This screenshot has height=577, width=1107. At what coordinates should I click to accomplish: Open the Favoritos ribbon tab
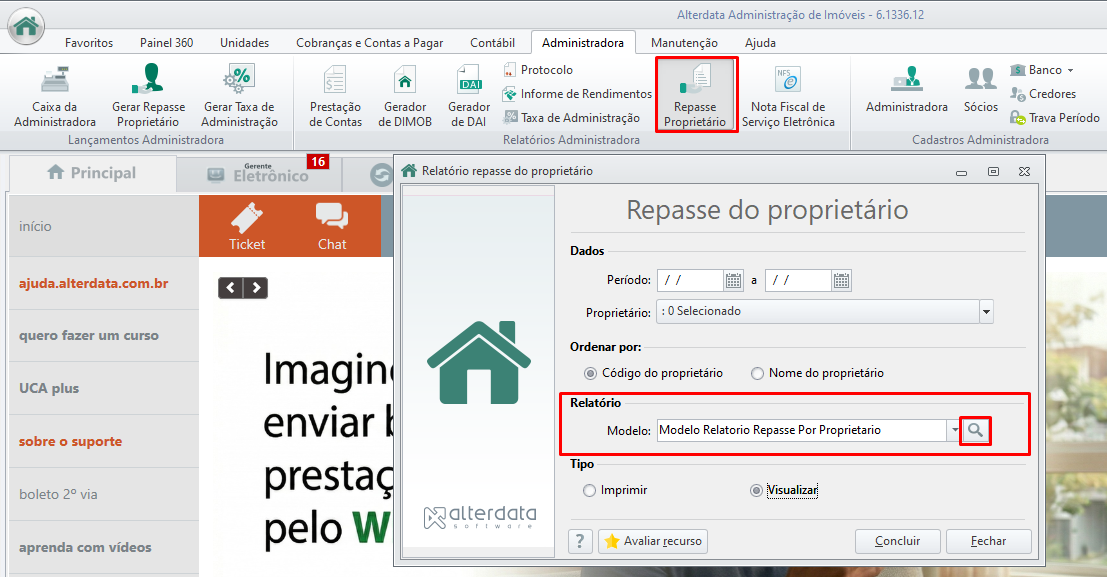point(89,42)
